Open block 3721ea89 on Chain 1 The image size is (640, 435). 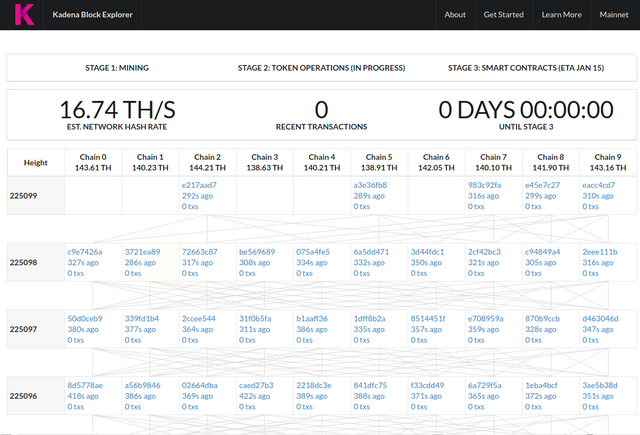click(x=142, y=252)
